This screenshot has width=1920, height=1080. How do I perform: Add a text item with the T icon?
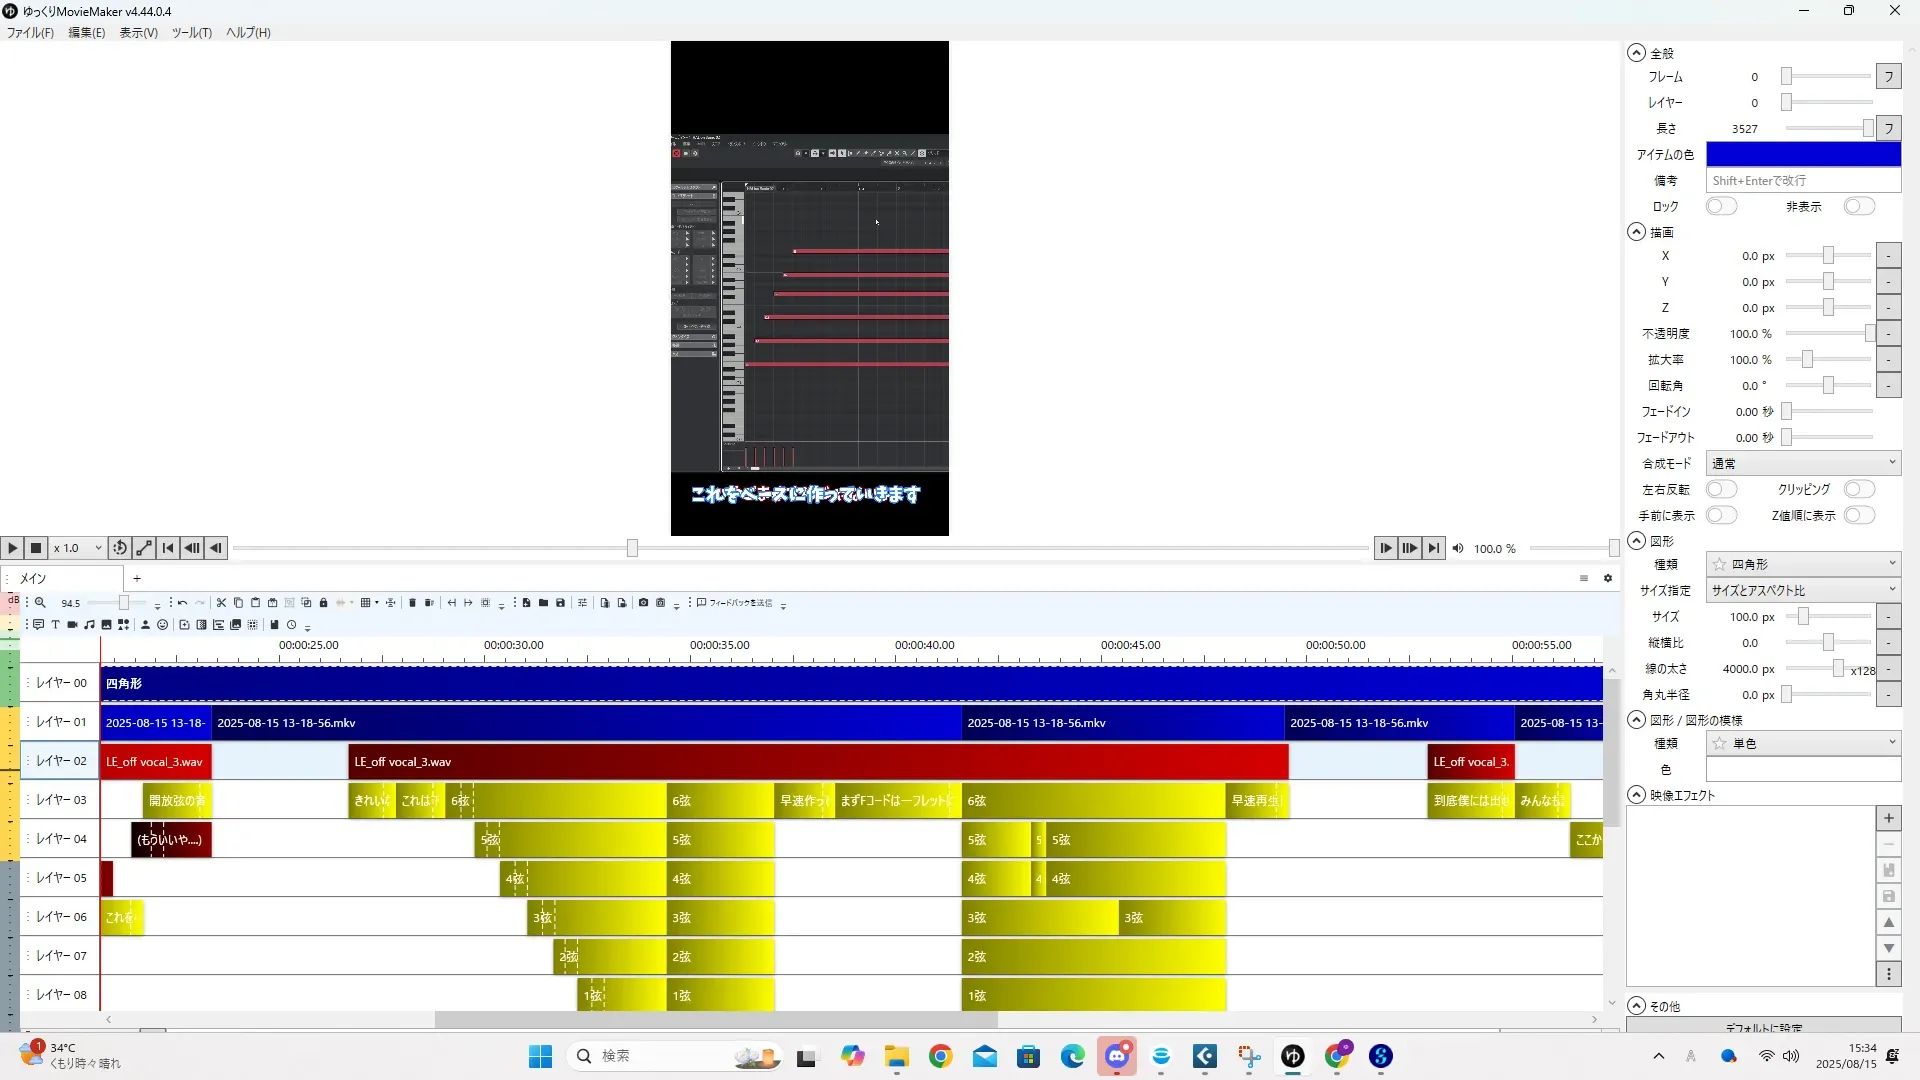point(55,625)
